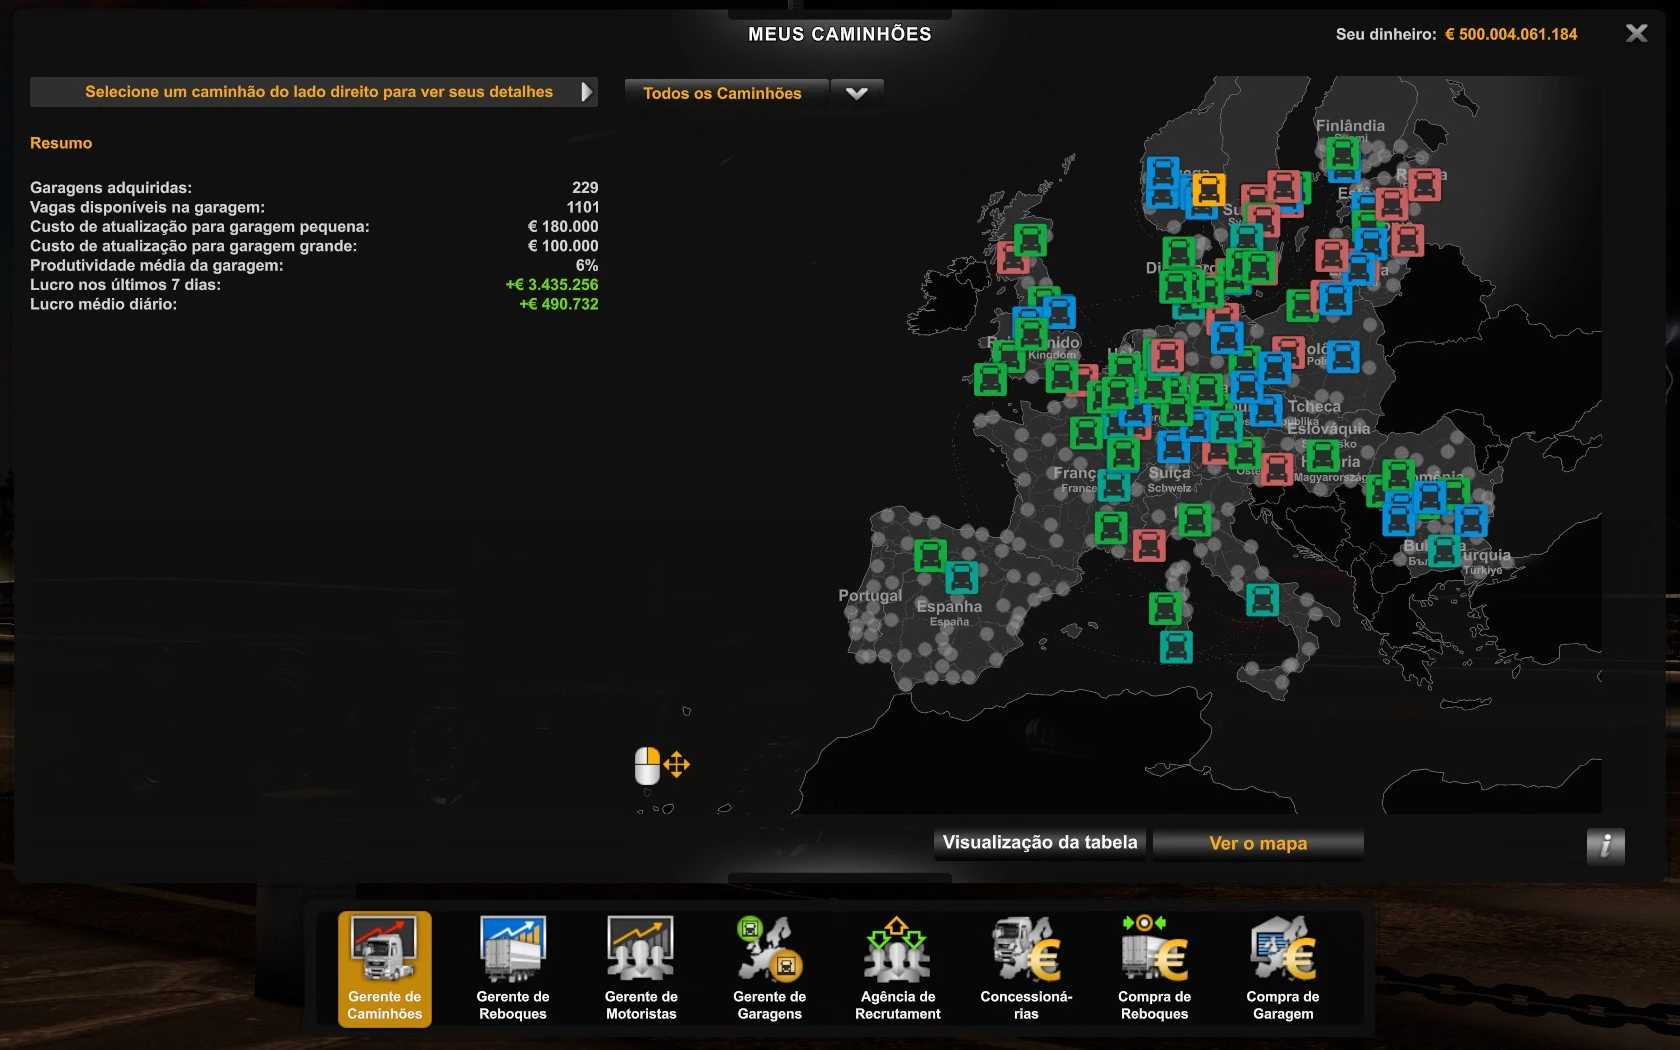Image resolution: width=1680 pixels, height=1050 pixels.
Task: Open Compra de Garagem icon
Action: (x=1282, y=967)
